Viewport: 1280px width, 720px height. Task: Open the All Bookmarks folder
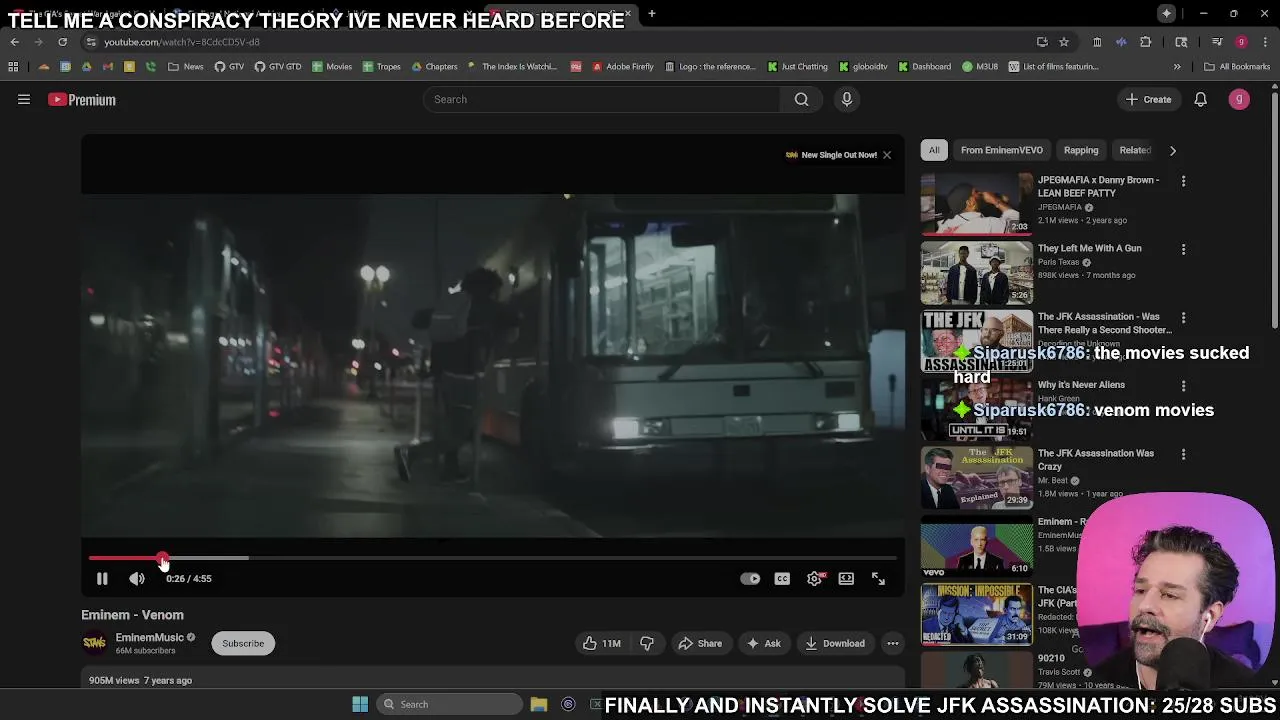1237,67
